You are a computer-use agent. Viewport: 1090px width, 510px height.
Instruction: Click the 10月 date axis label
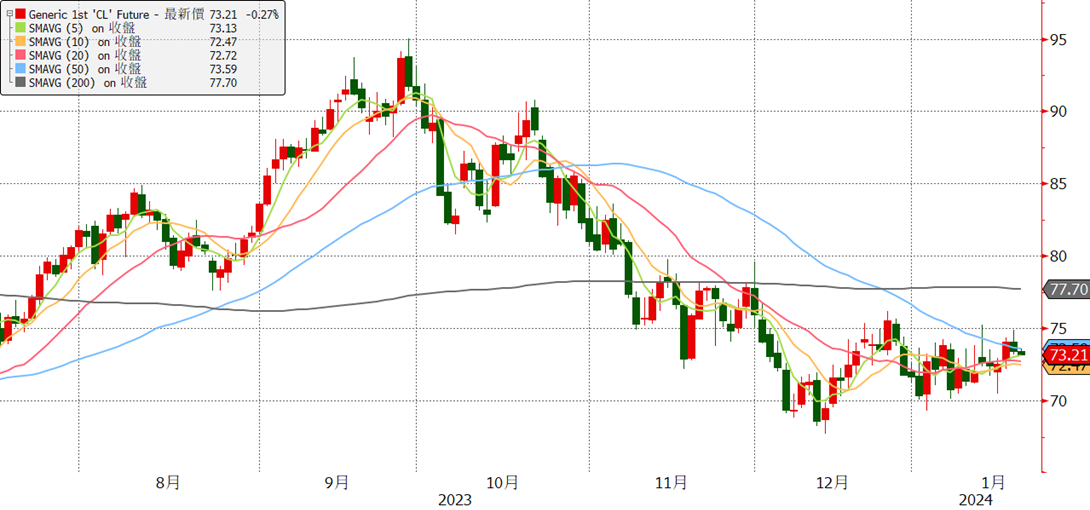502,482
